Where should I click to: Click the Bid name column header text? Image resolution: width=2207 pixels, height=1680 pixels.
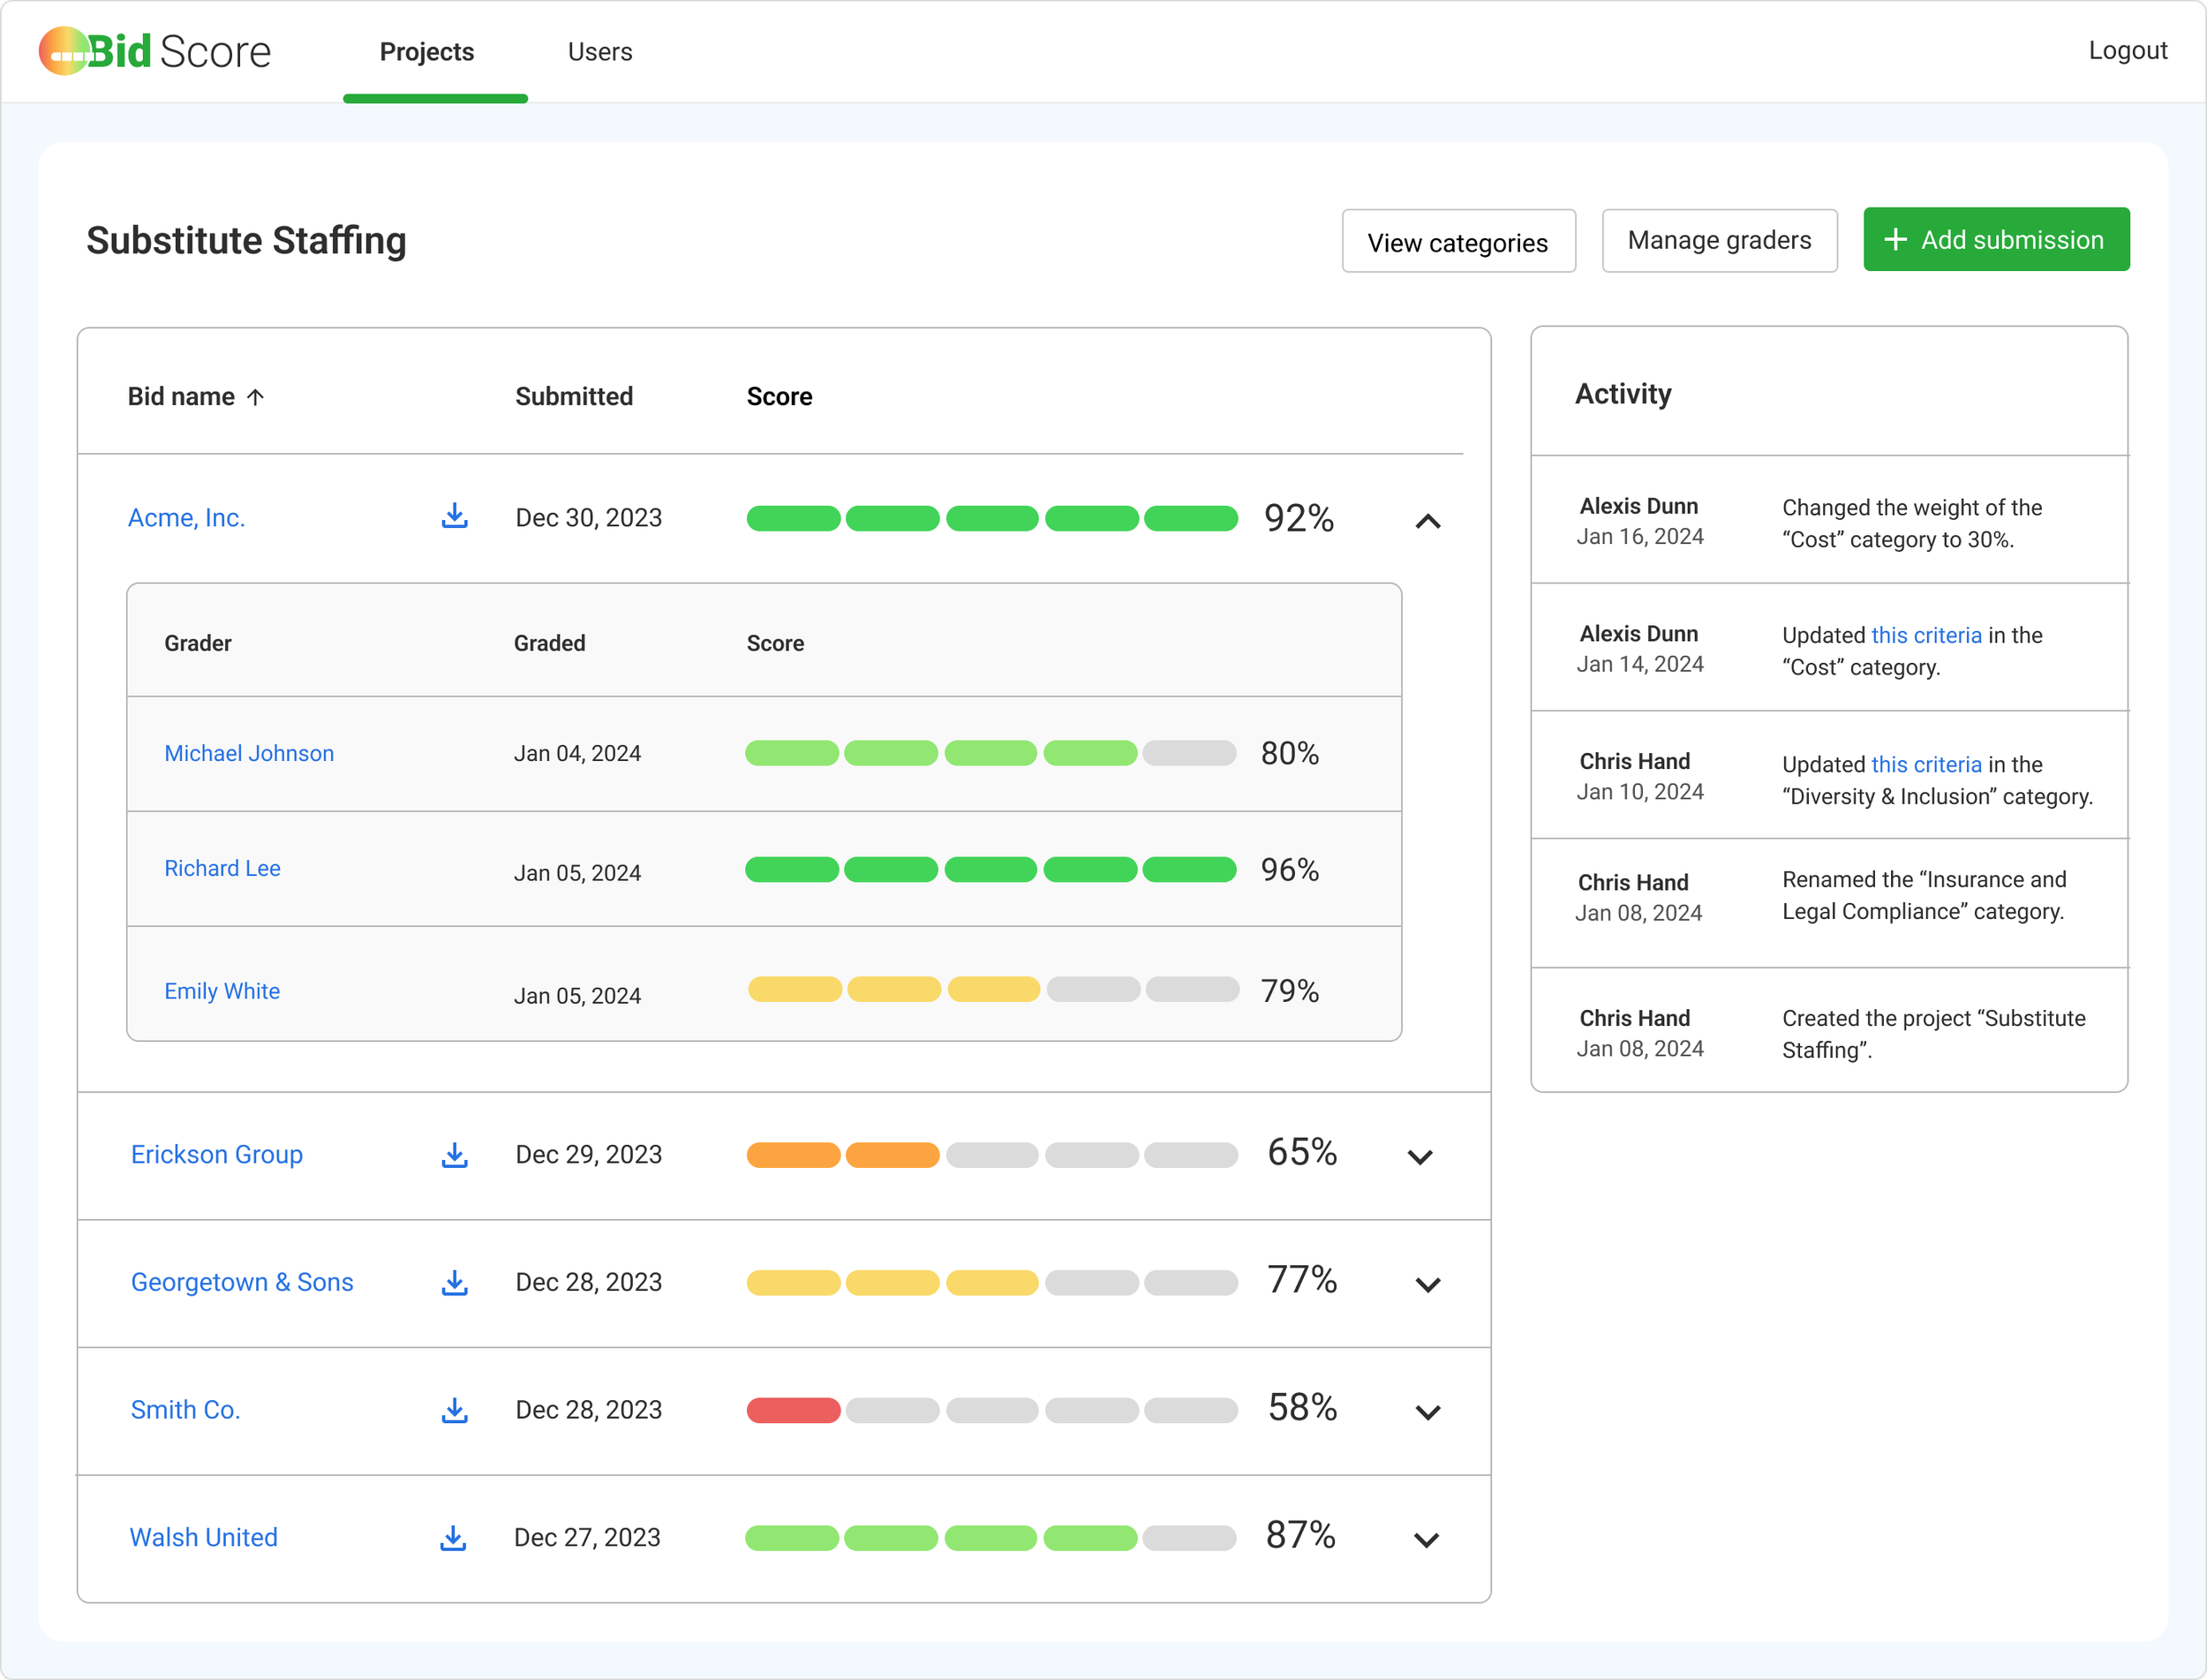tap(181, 397)
